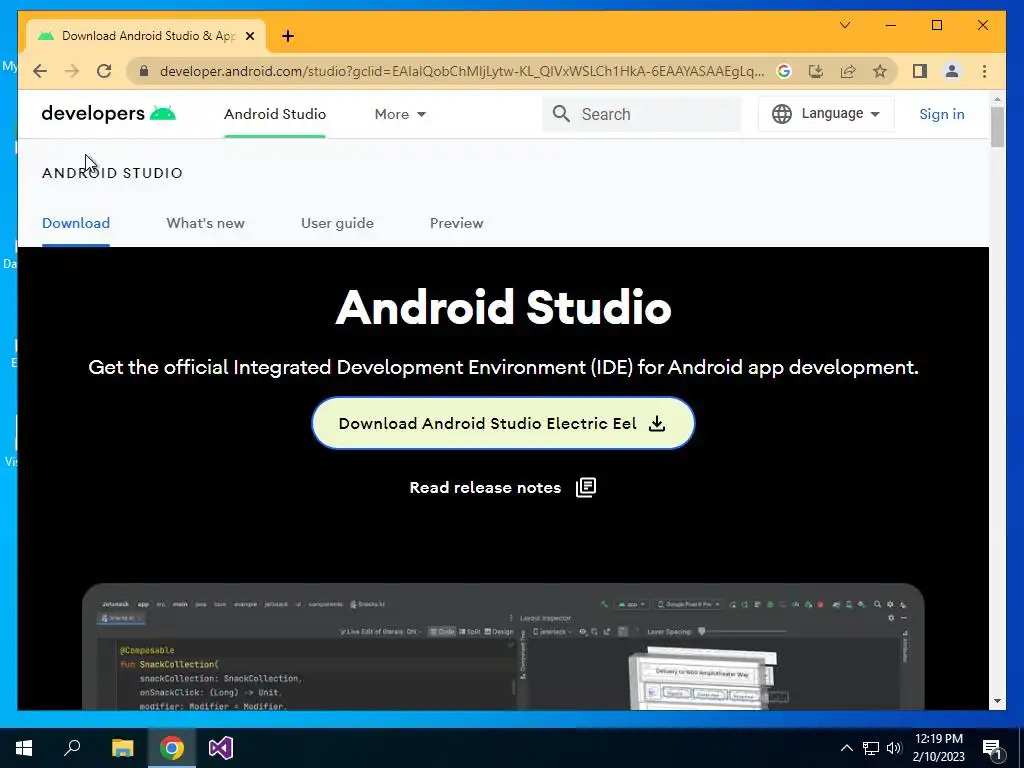Open the notification center icon

(x=993, y=748)
